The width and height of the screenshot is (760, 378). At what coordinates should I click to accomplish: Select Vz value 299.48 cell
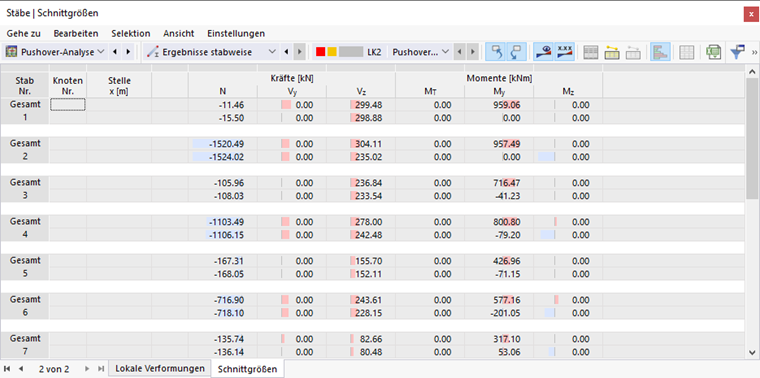click(361, 105)
